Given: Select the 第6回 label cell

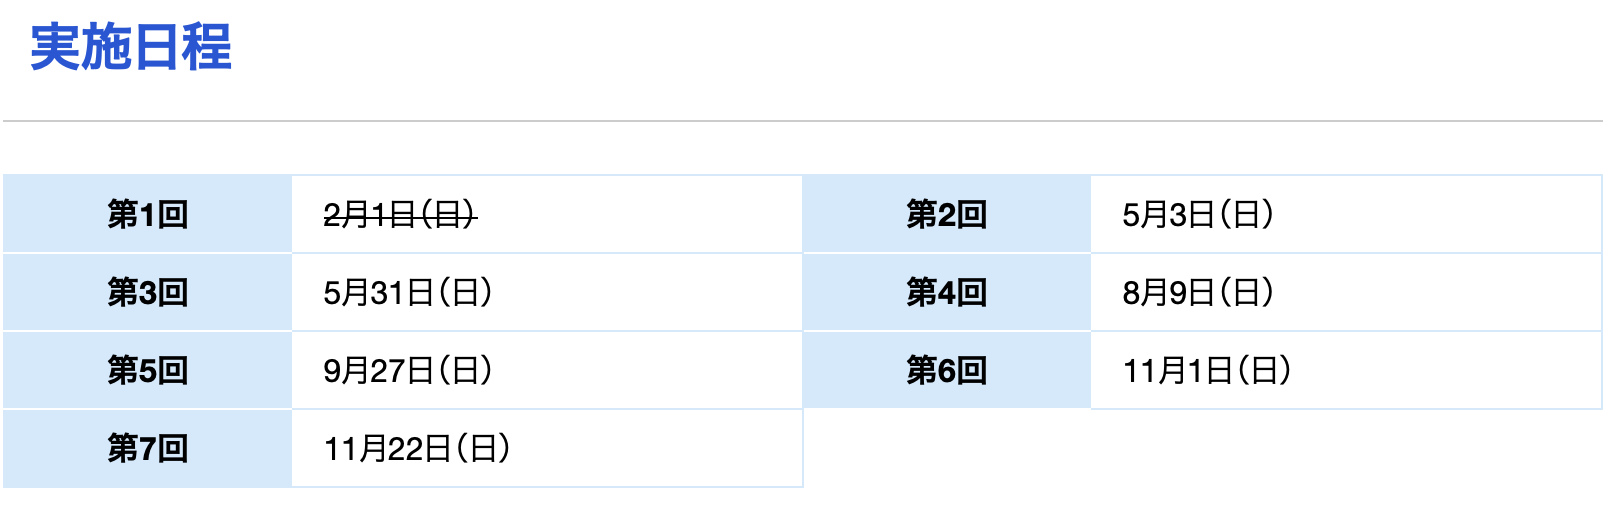Looking at the screenshot, I should click(x=946, y=370).
